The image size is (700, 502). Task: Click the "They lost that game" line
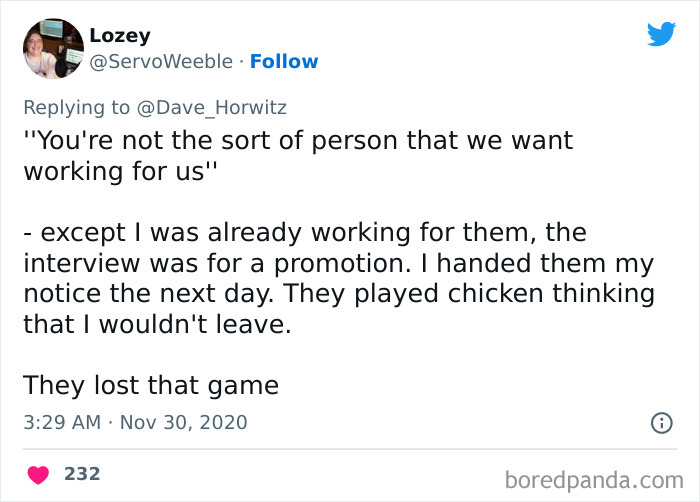[150, 384]
